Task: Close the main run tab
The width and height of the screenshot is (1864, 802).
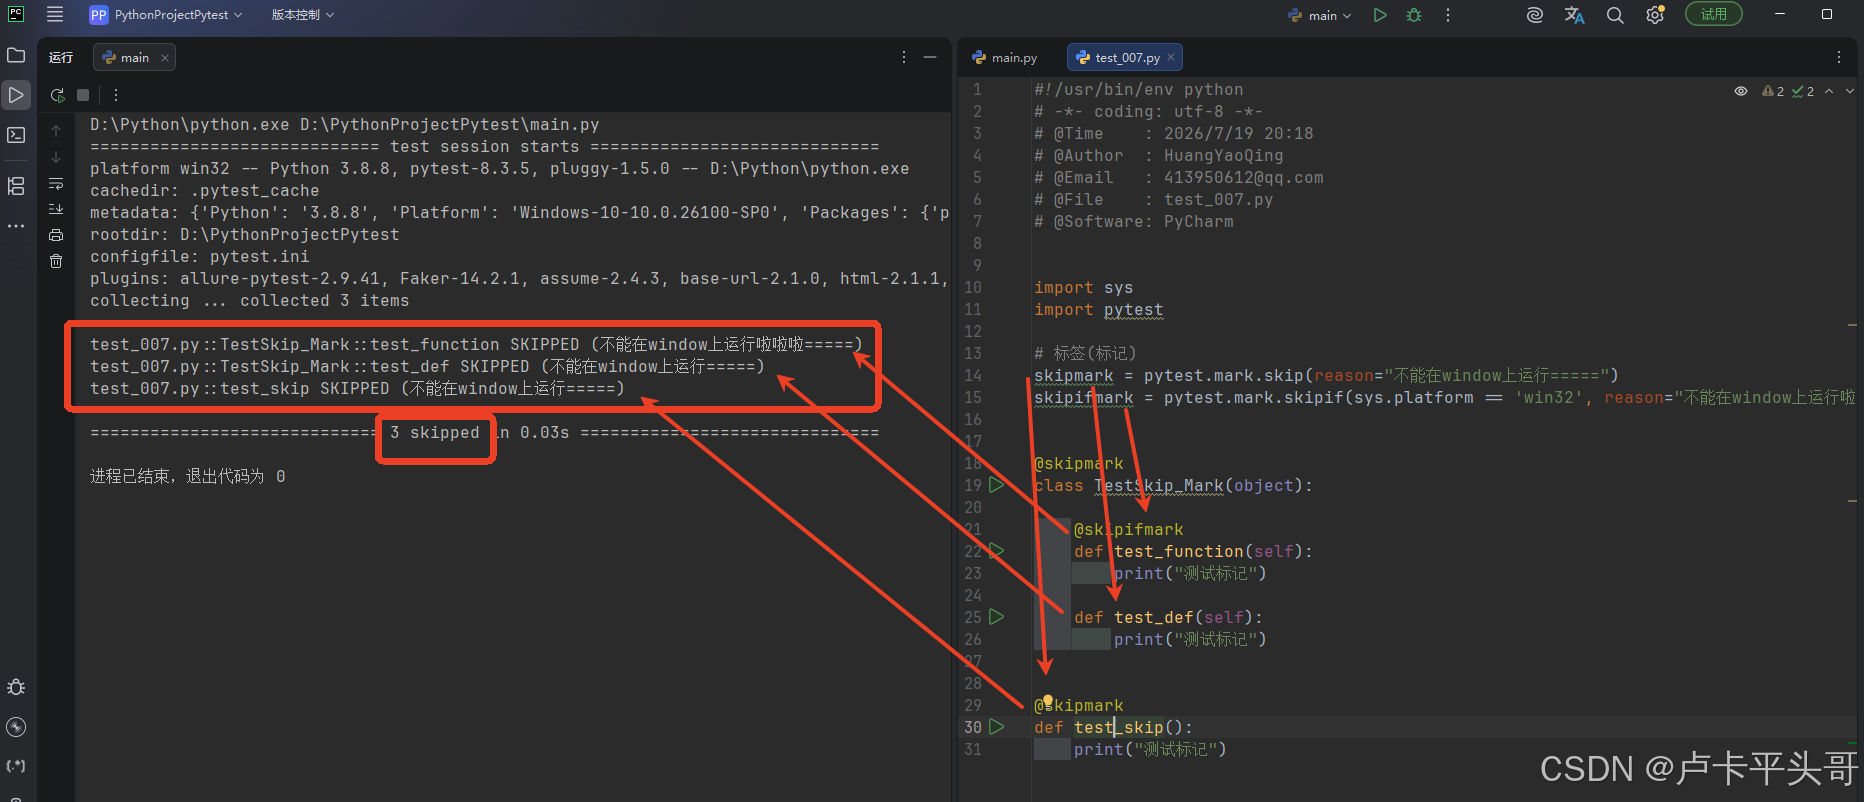Action: [165, 58]
